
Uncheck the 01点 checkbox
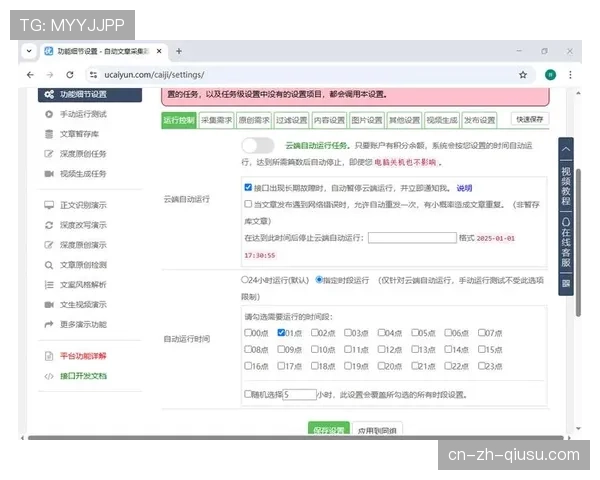pos(281,332)
